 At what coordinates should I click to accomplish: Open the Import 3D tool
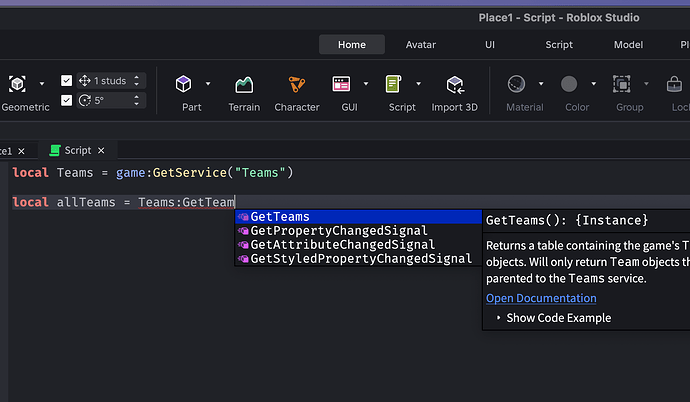[455, 84]
